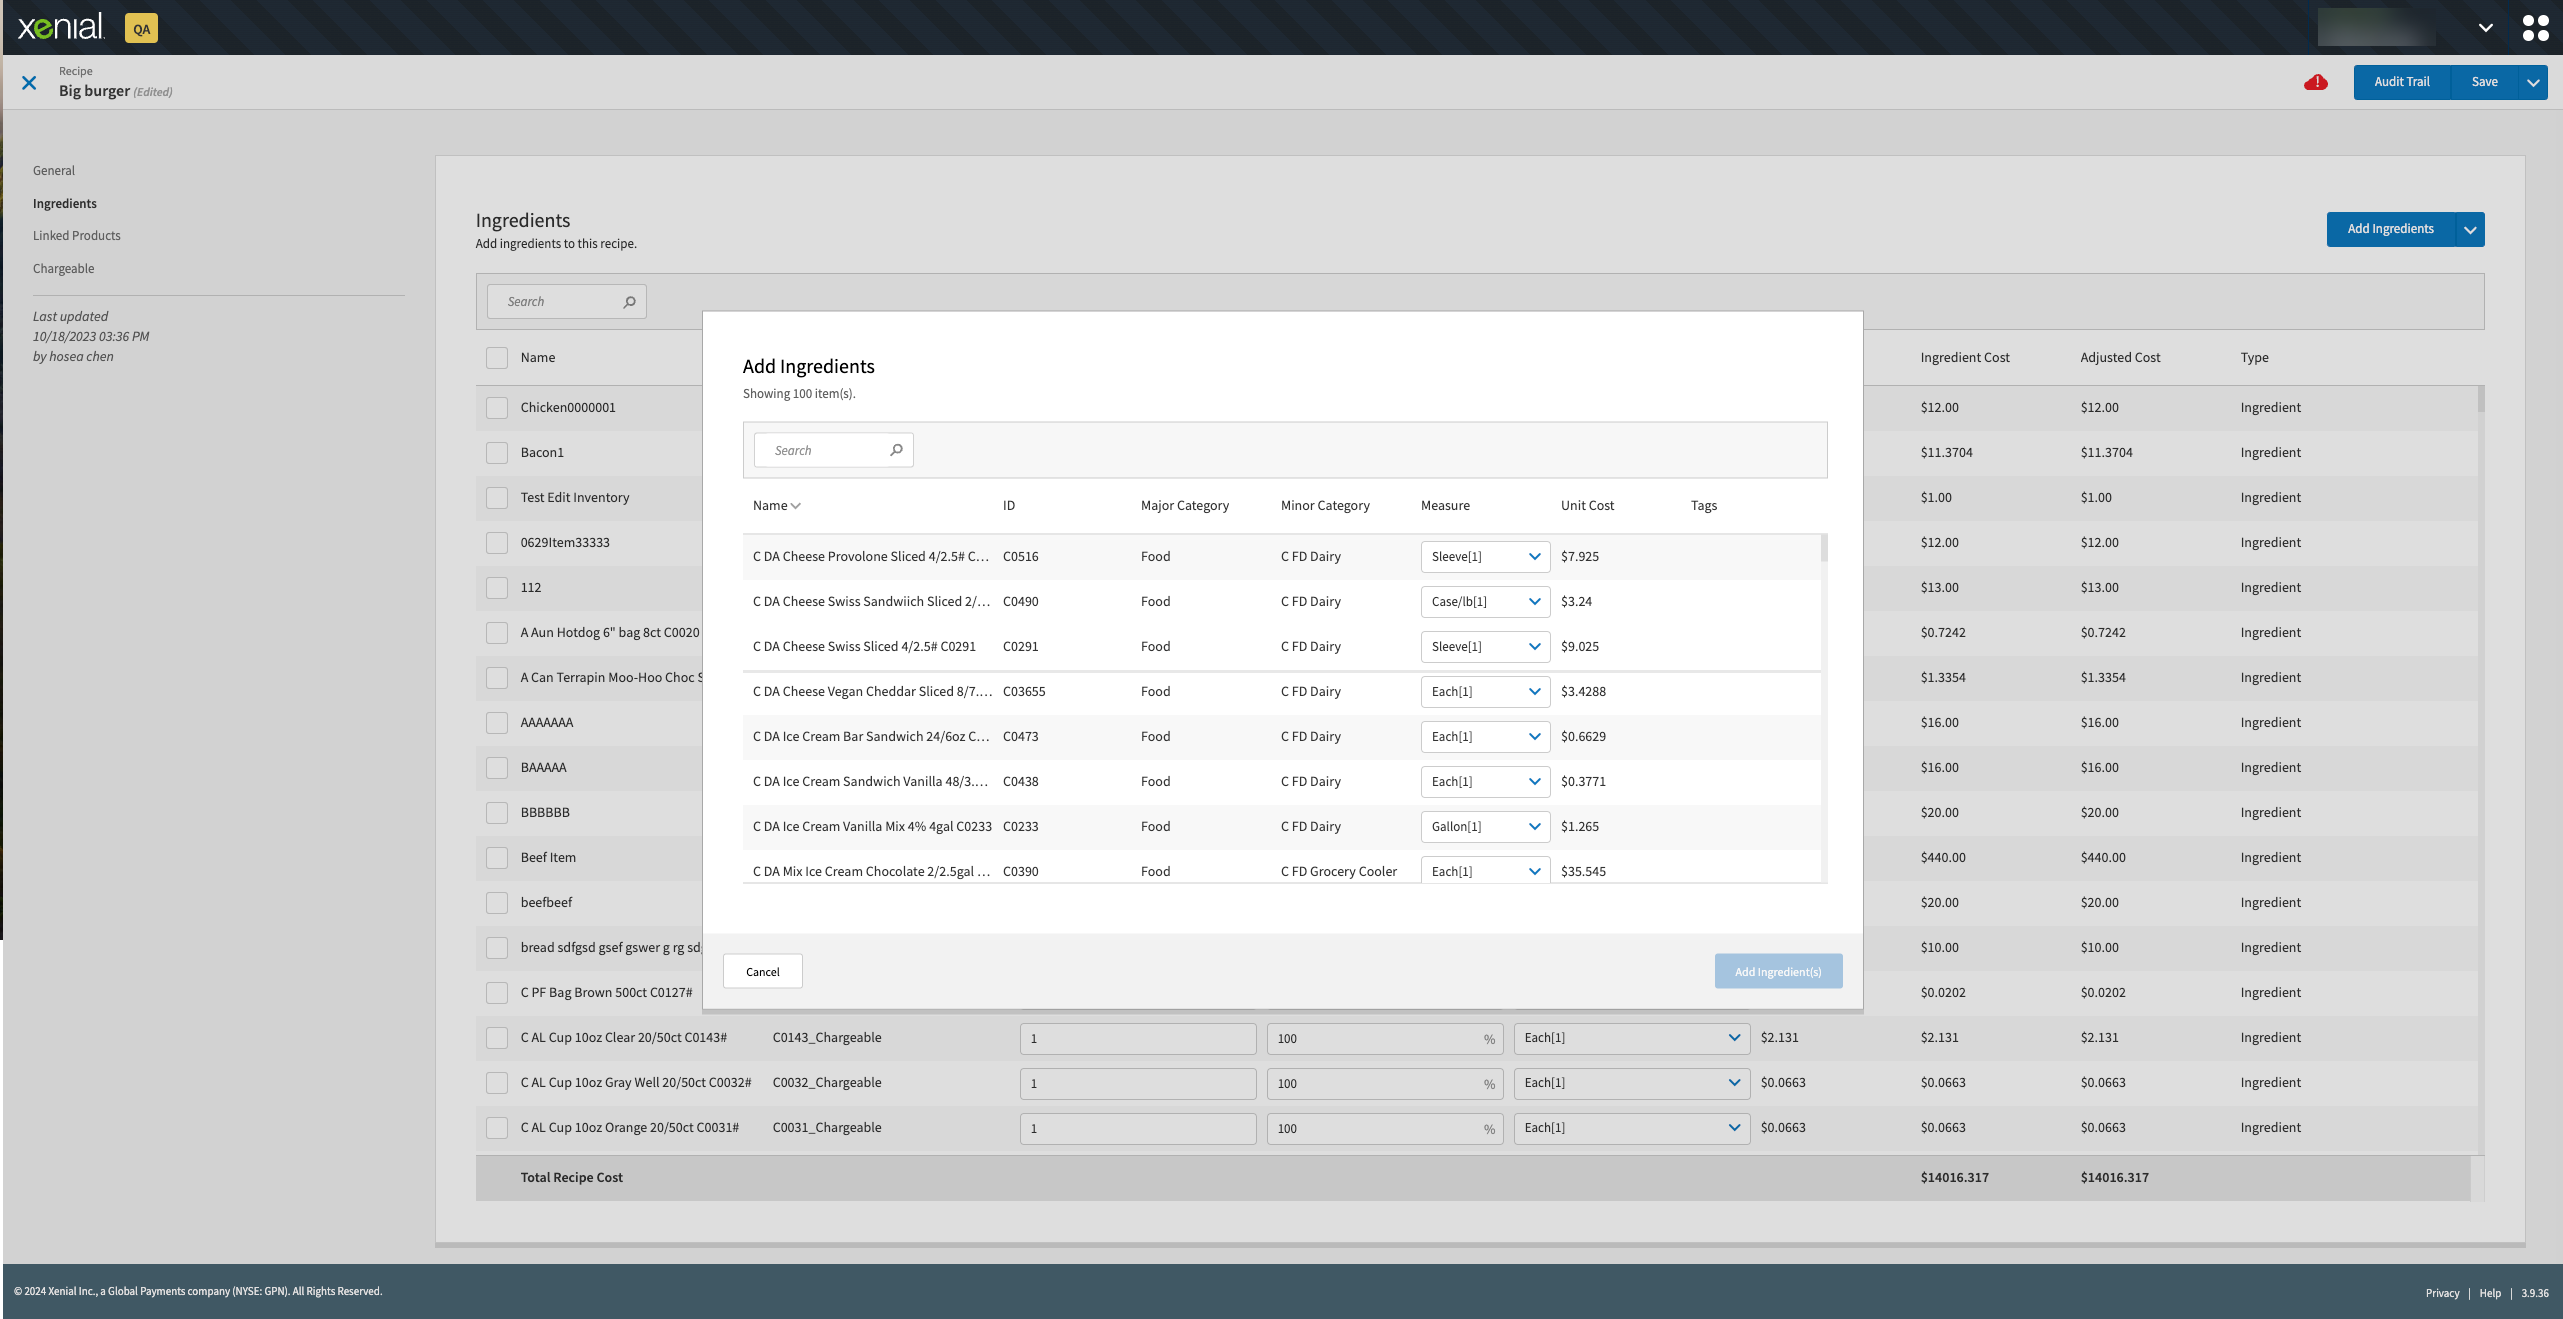Image resolution: width=2563 pixels, height=1319 pixels.
Task: Click the QA environment badge
Action: (141, 29)
